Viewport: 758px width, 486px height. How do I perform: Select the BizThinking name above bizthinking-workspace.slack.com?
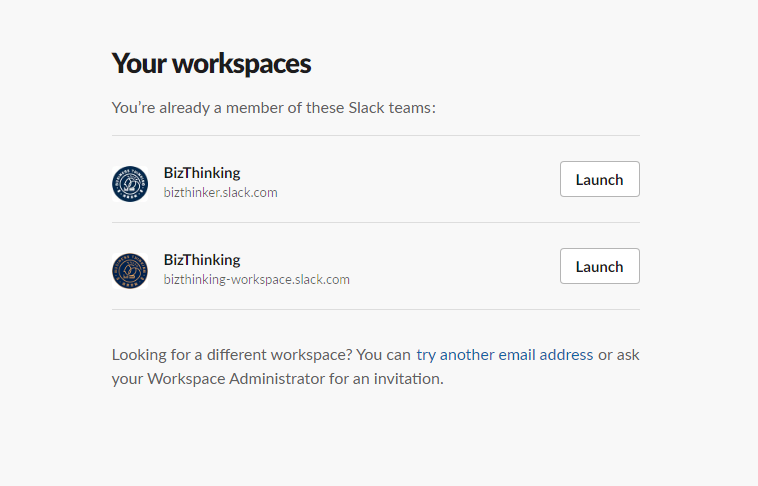coord(202,260)
